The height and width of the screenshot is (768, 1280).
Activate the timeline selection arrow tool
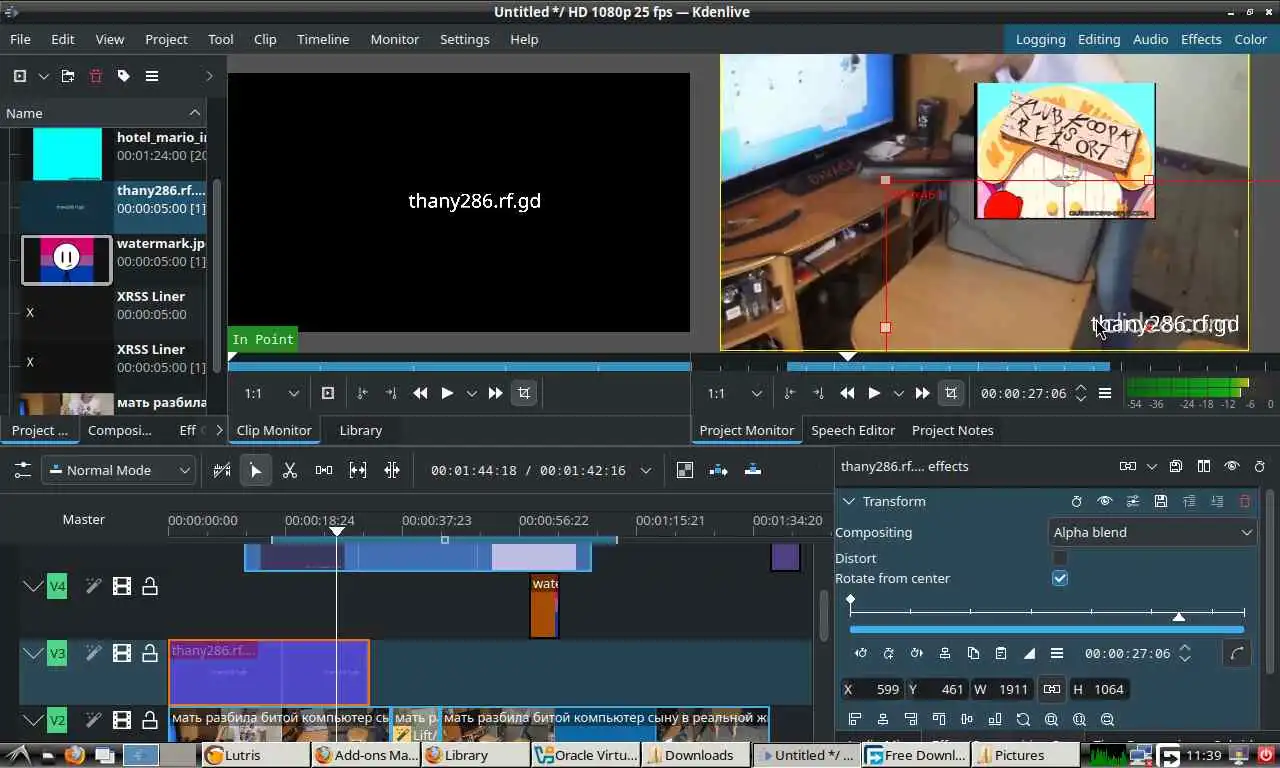pyautogui.click(x=256, y=470)
